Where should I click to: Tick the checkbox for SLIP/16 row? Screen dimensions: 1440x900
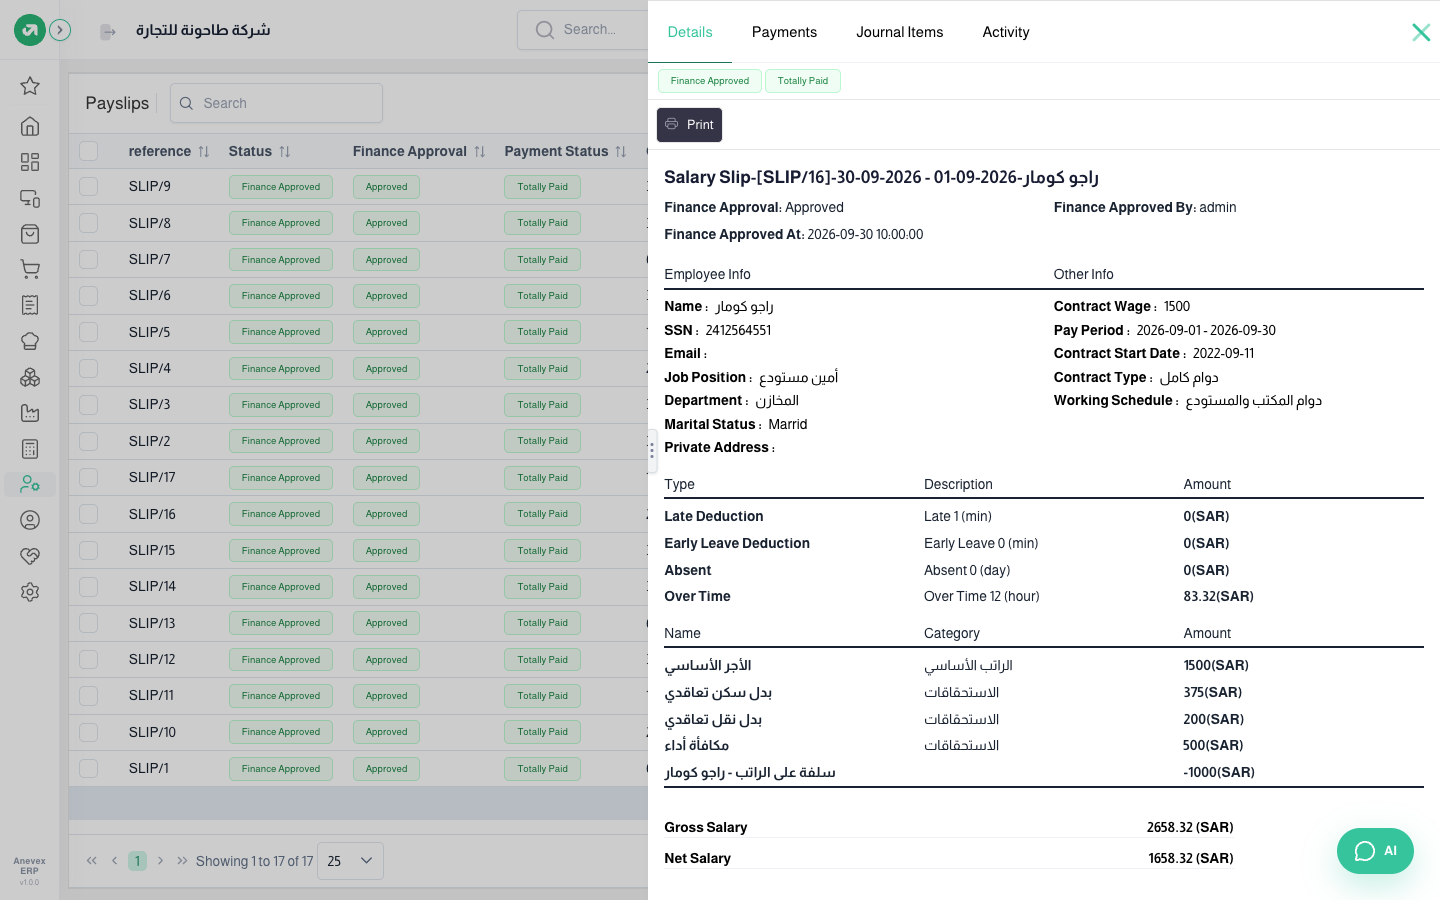pos(89,514)
